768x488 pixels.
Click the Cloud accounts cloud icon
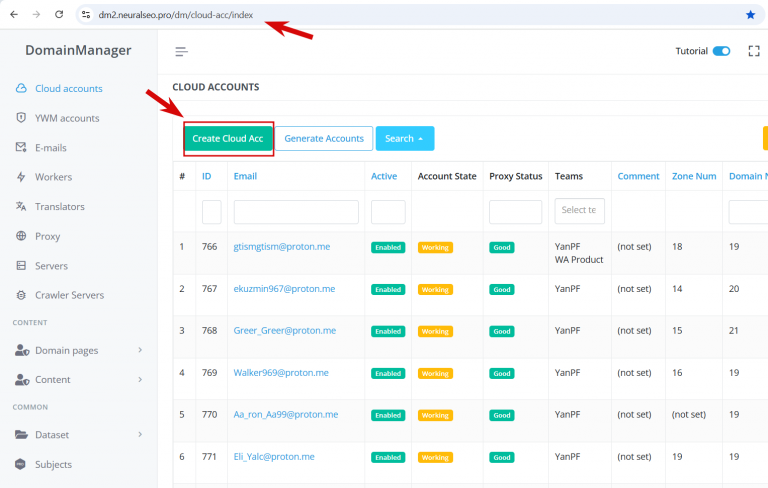(x=21, y=88)
